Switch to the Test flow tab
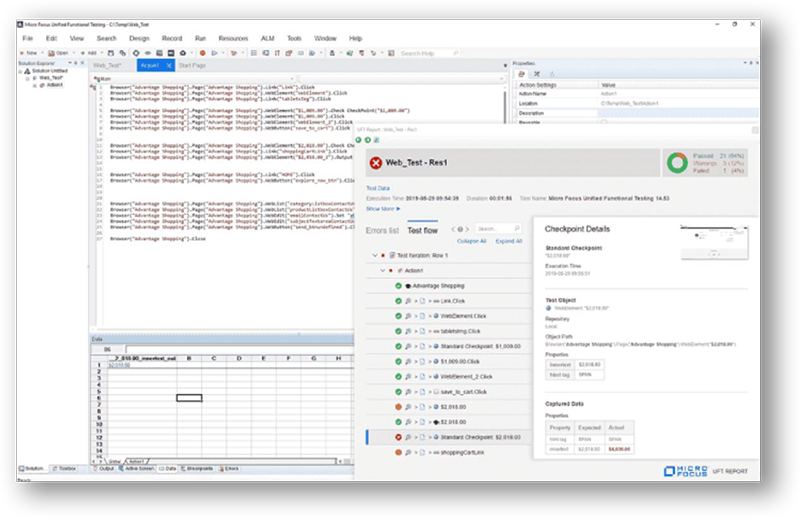The width and height of the screenshot is (800, 518). pos(422,231)
